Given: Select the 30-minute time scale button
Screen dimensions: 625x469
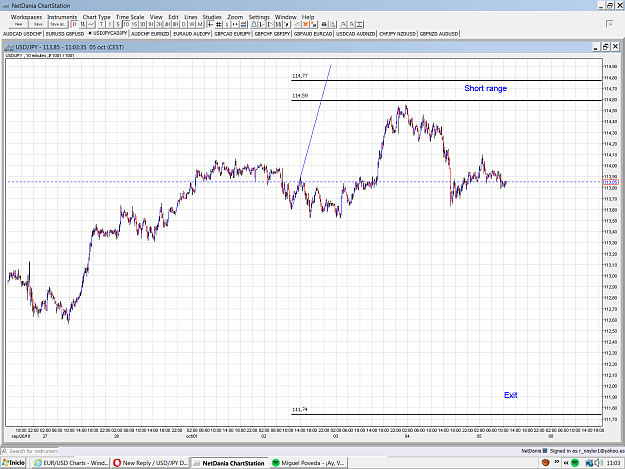Looking at the screenshot, I should [x=142, y=24].
